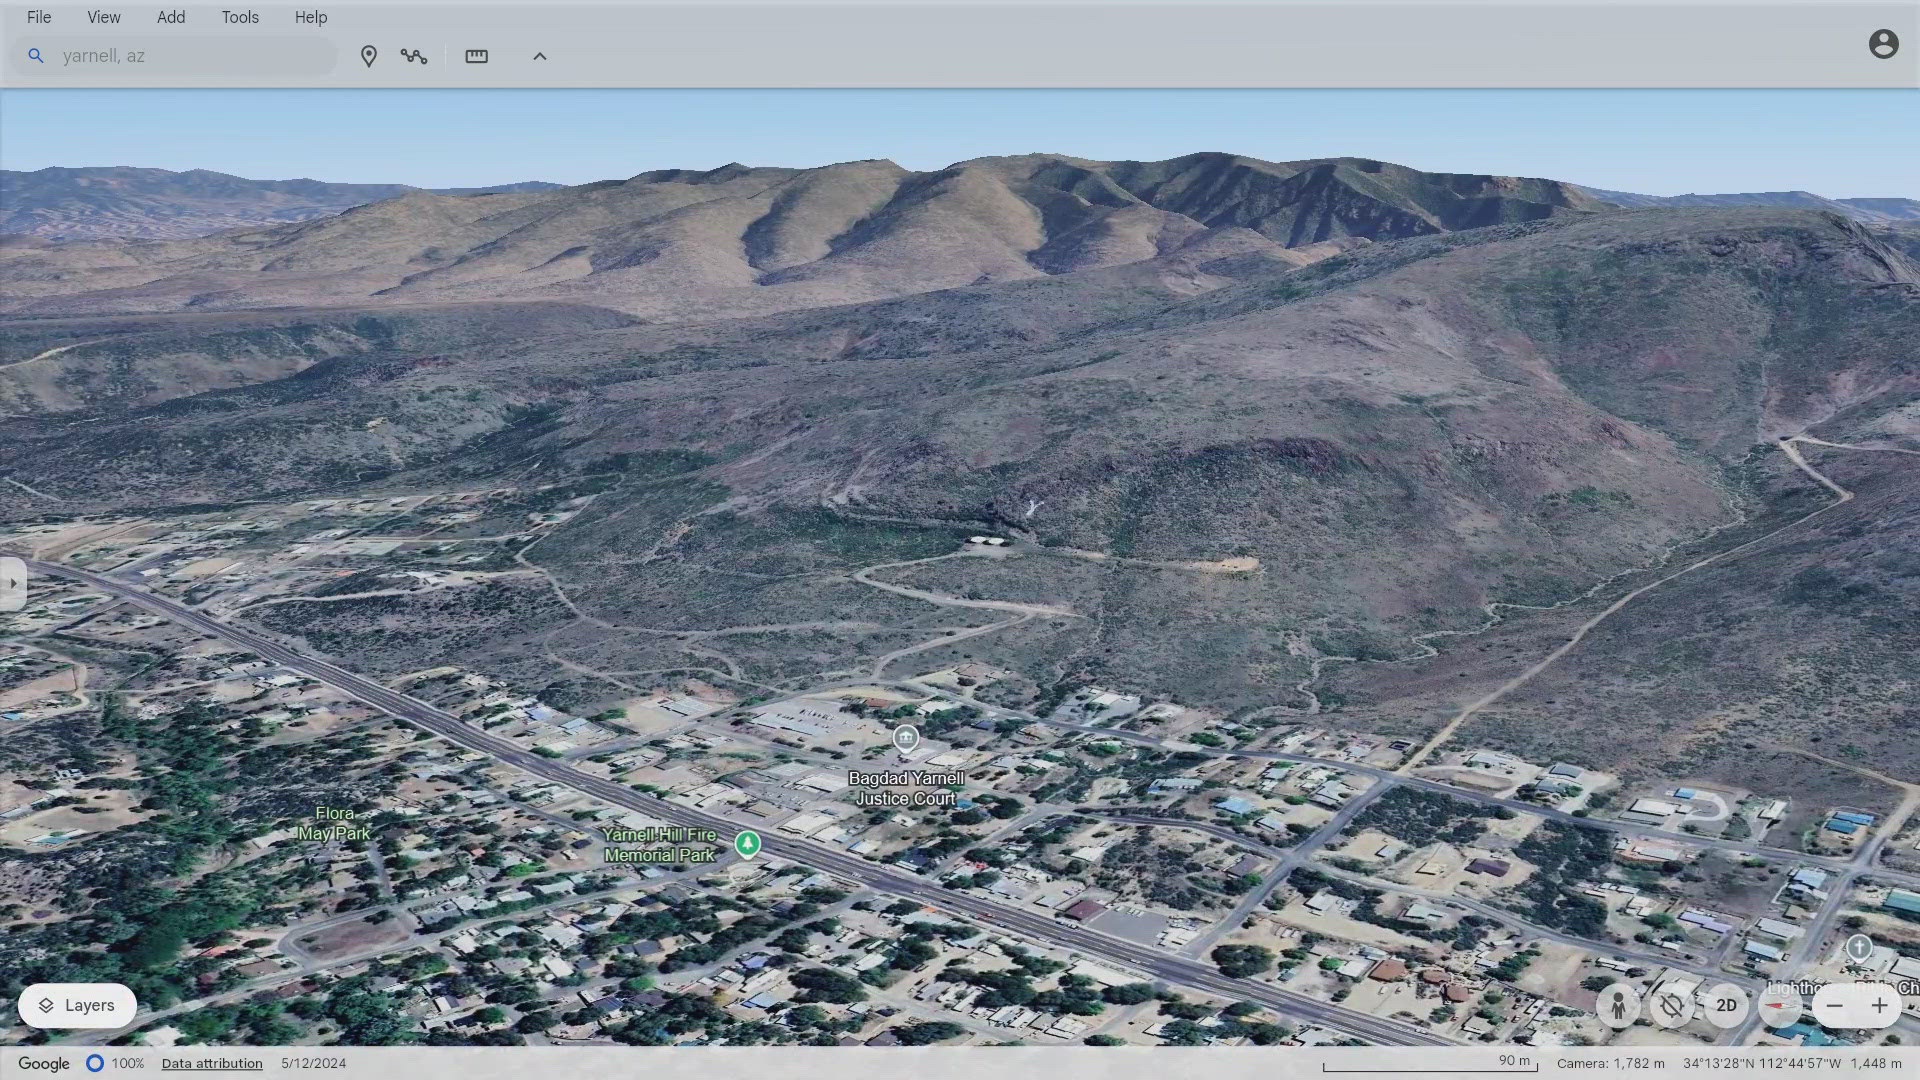Open the Help menu
The width and height of the screenshot is (1920, 1080).
[311, 17]
